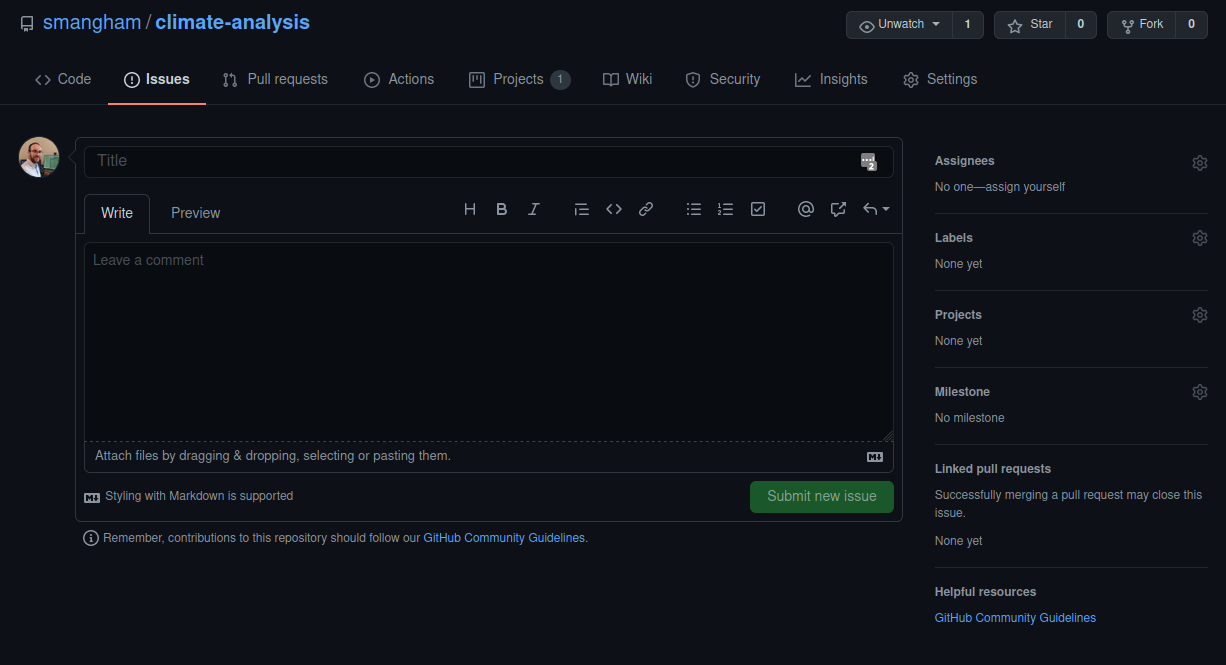Screen dimensions: 1226x665
Task: Apply italic formatting icon
Action: tap(534, 209)
